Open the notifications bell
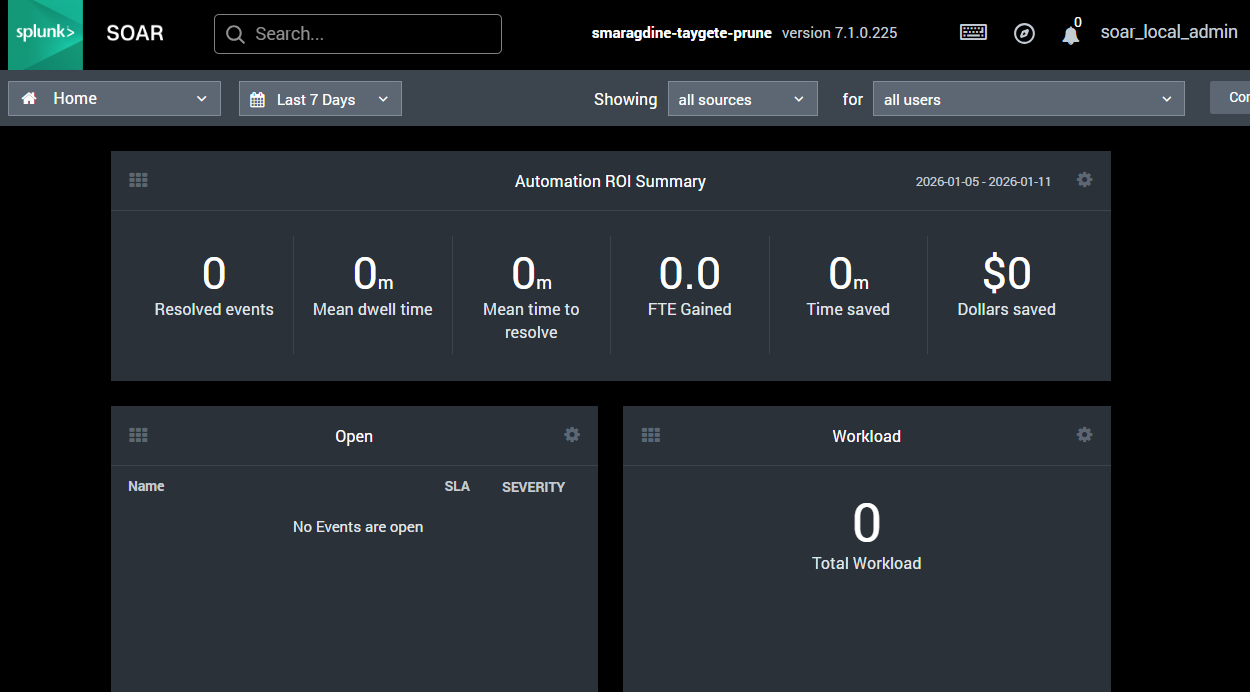Viewport: 1250px width, 692px height. [x=1070, y=35]
